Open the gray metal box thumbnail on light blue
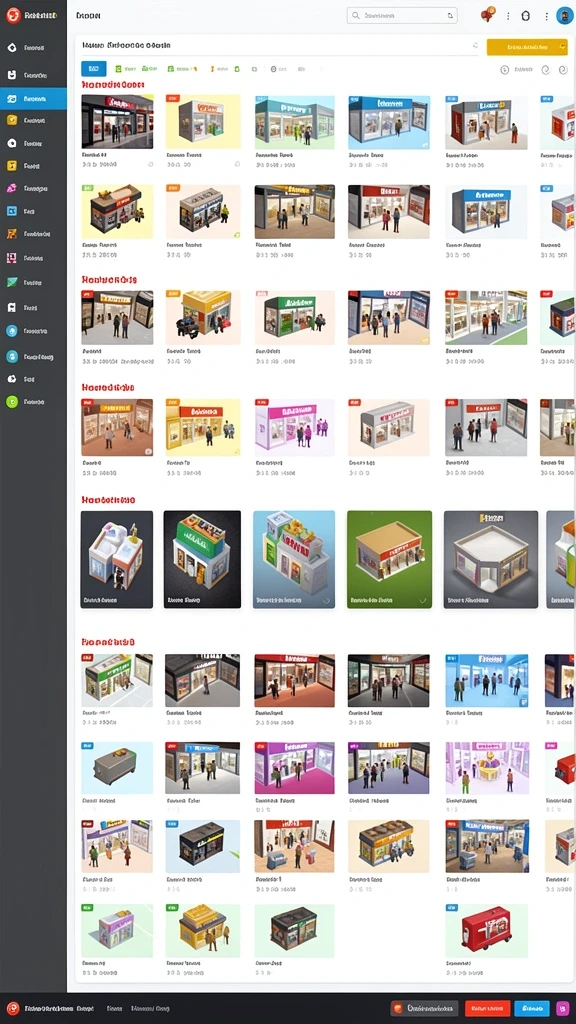The image size is (576, 1024). coord(118,768)
